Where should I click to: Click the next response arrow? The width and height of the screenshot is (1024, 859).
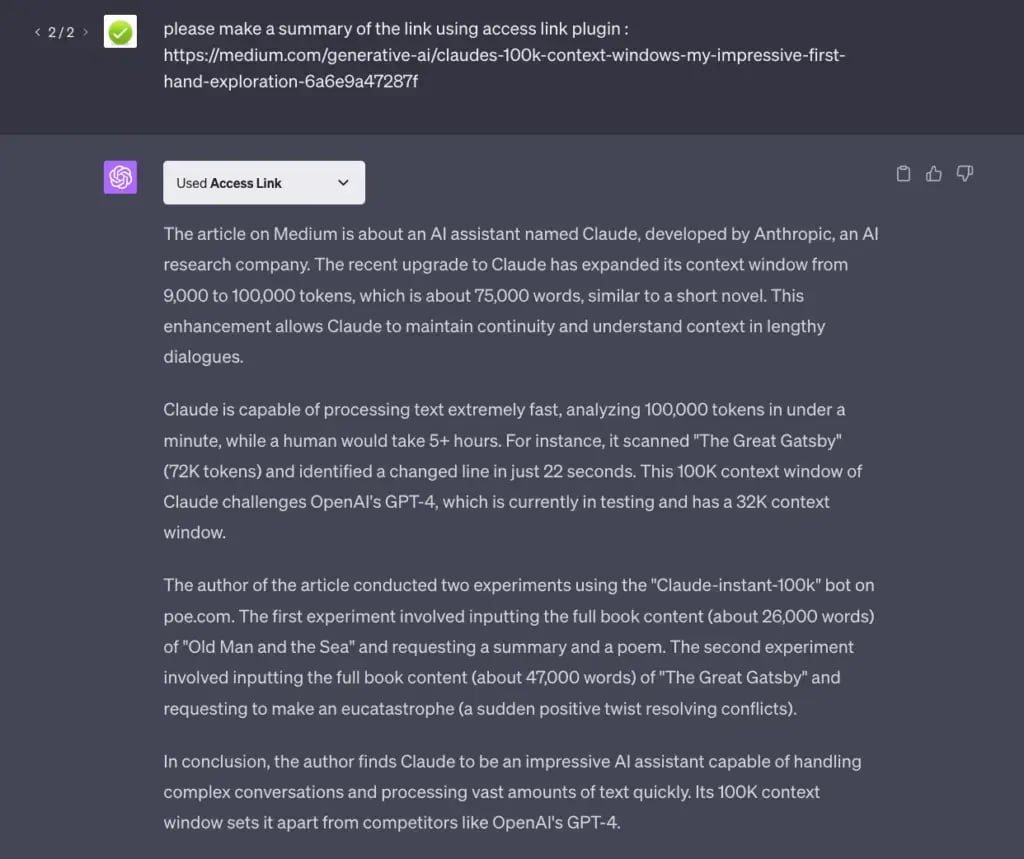(x=86, y=32)
